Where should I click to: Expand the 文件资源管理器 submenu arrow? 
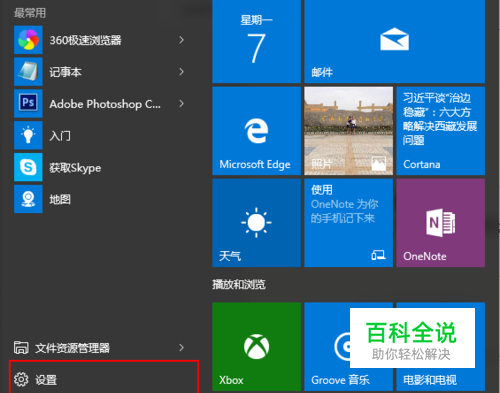point(181,348)
